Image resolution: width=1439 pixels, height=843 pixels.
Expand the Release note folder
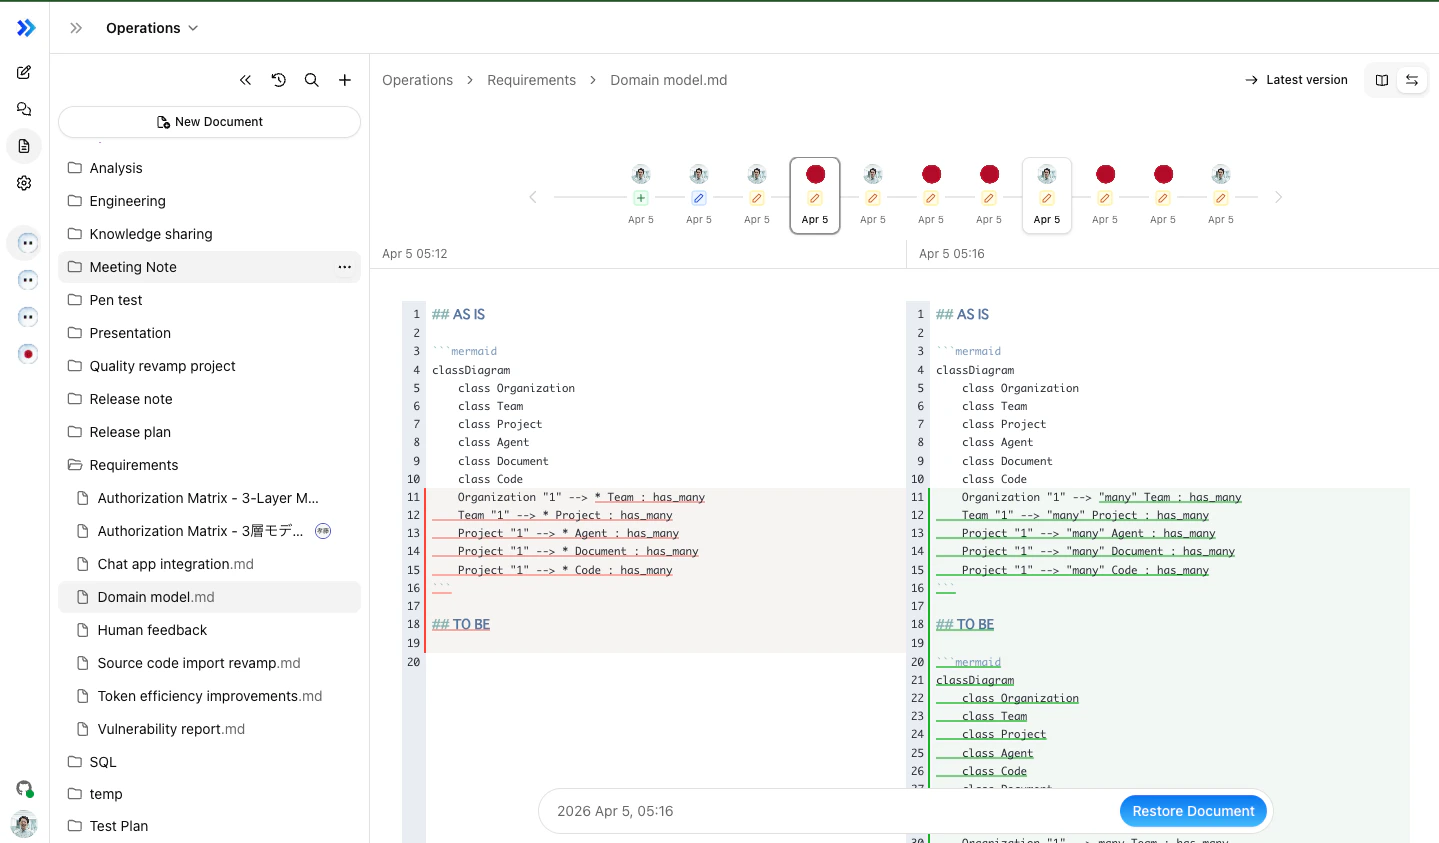point(209,399)
